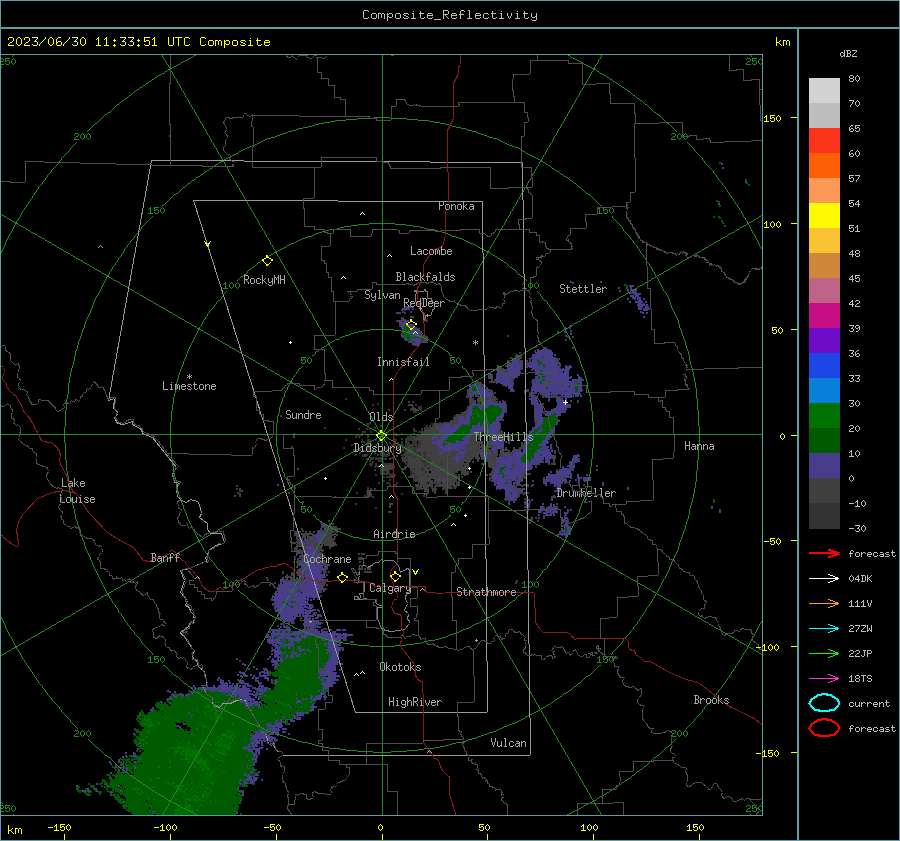Click the cyan current ellipse icon
Screen dimensions: 900x841
tap(824, 703)
